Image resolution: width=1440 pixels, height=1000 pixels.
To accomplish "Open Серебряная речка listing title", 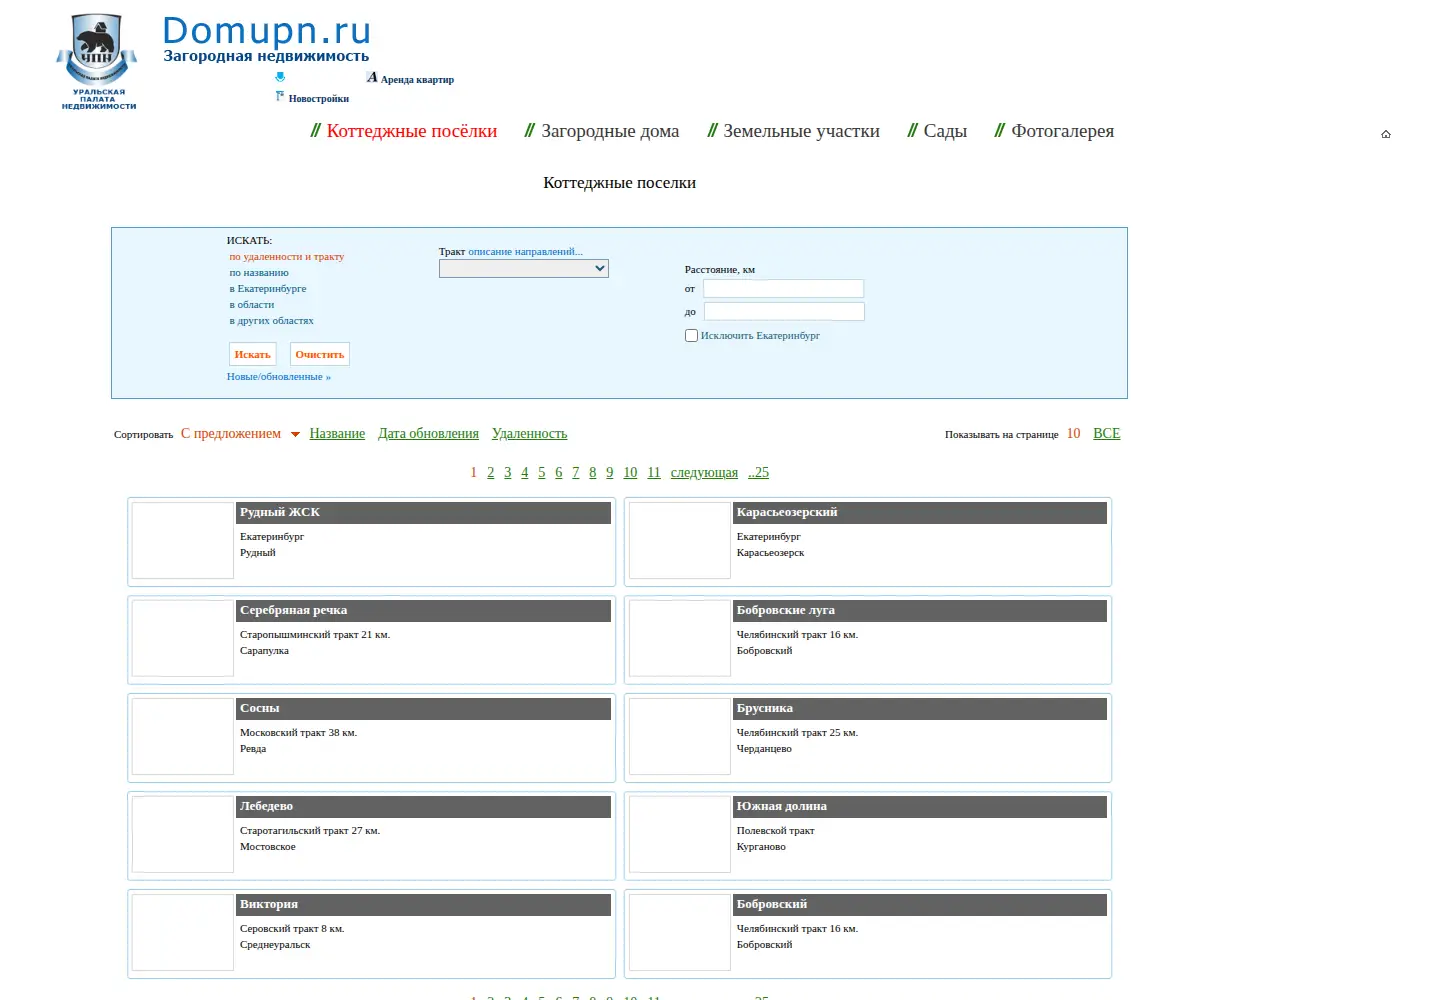I will coord(294,610).
